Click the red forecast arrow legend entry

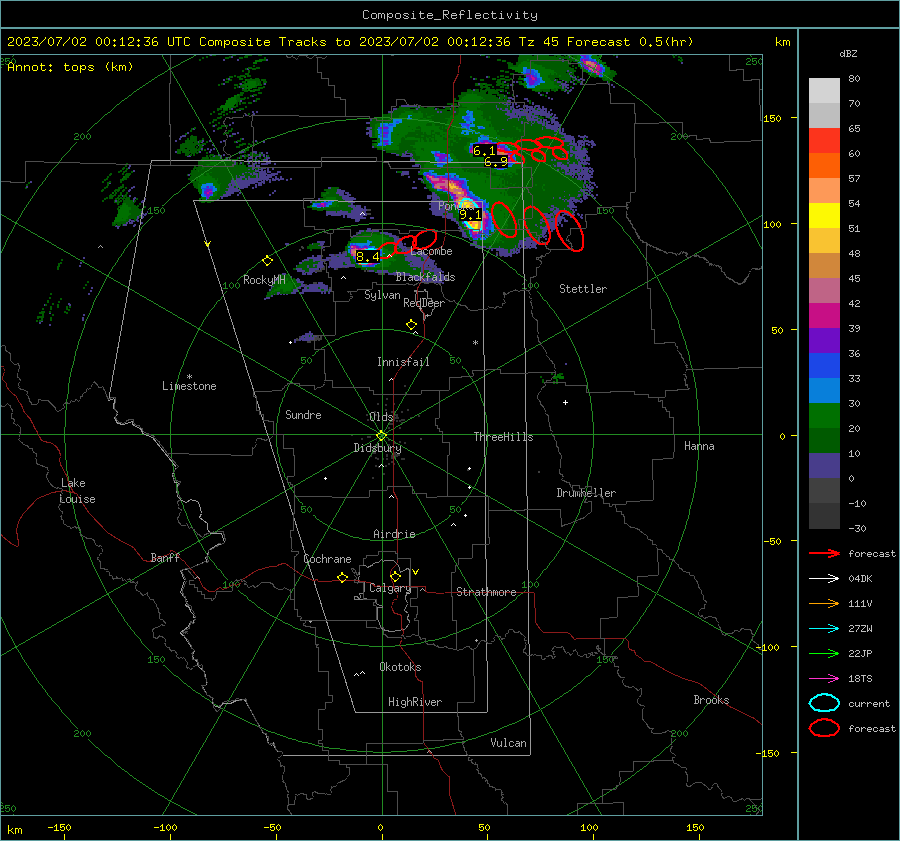(x=824, y=553)
